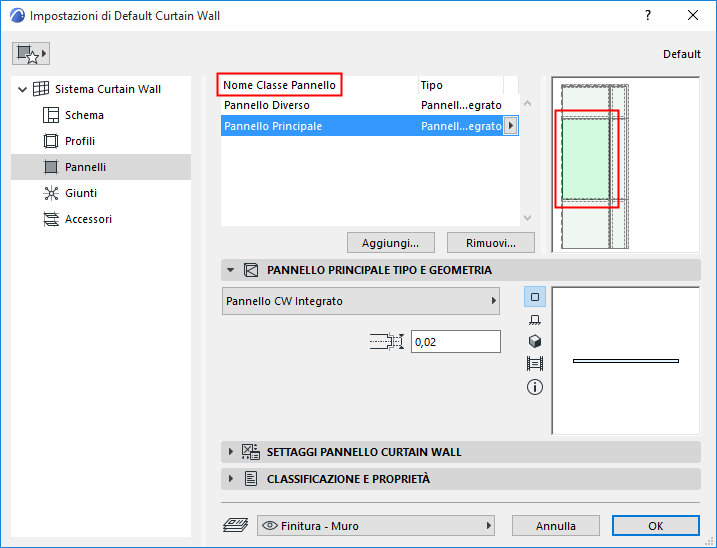Show the info preview icon
The width and height of the screenshot is (717, 548).
(x=535, y=387)
